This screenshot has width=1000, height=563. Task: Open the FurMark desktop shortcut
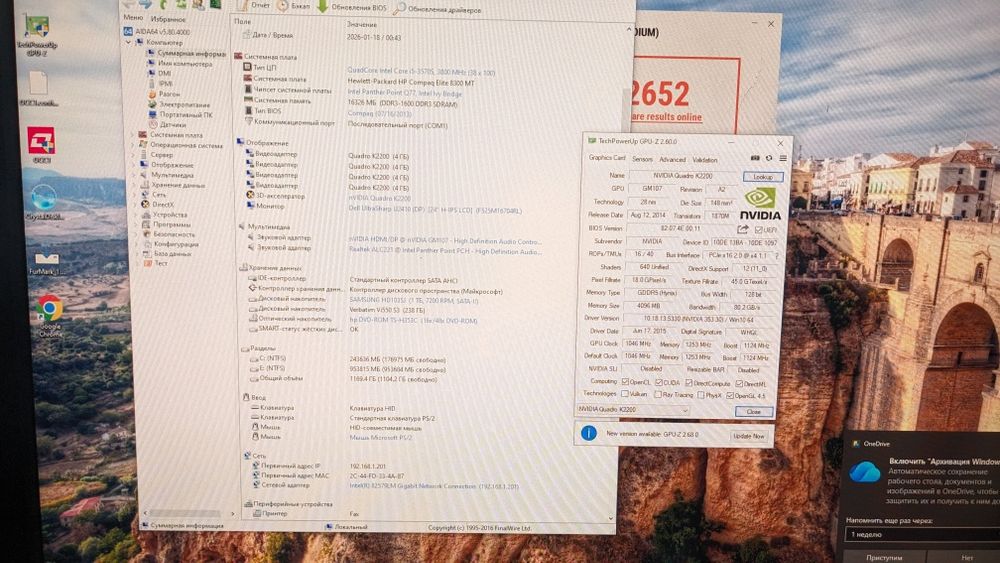click(x=46, y=263)
